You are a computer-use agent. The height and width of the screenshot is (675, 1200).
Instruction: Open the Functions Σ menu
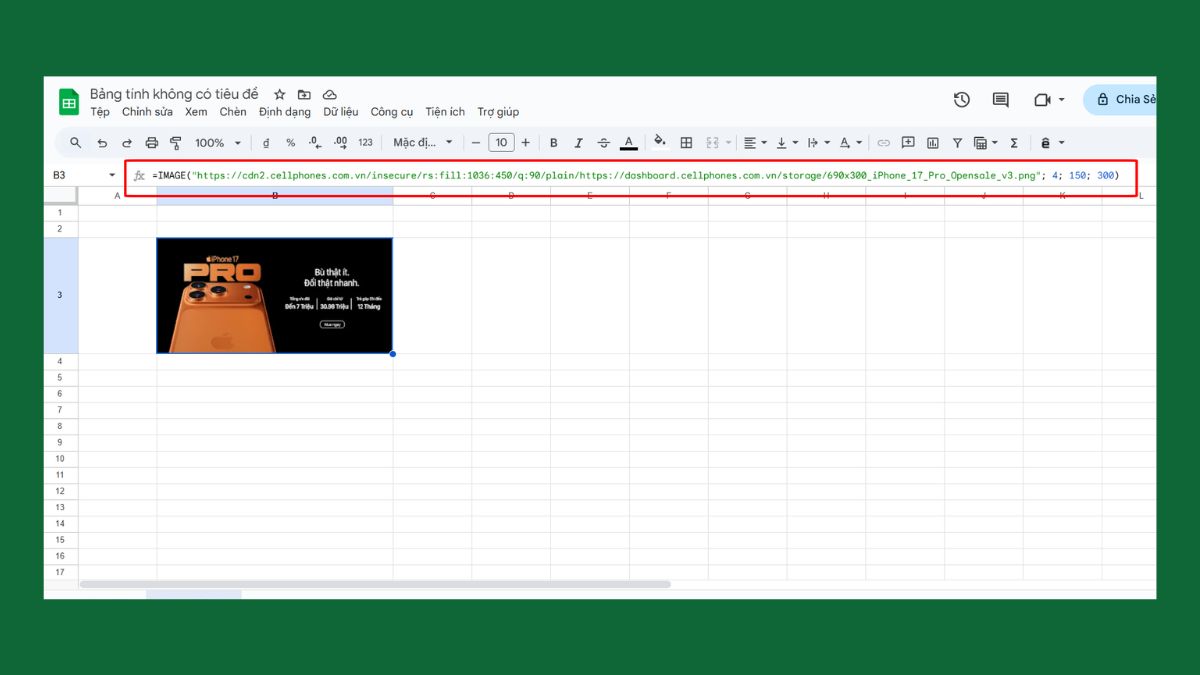coord(1014,142)
